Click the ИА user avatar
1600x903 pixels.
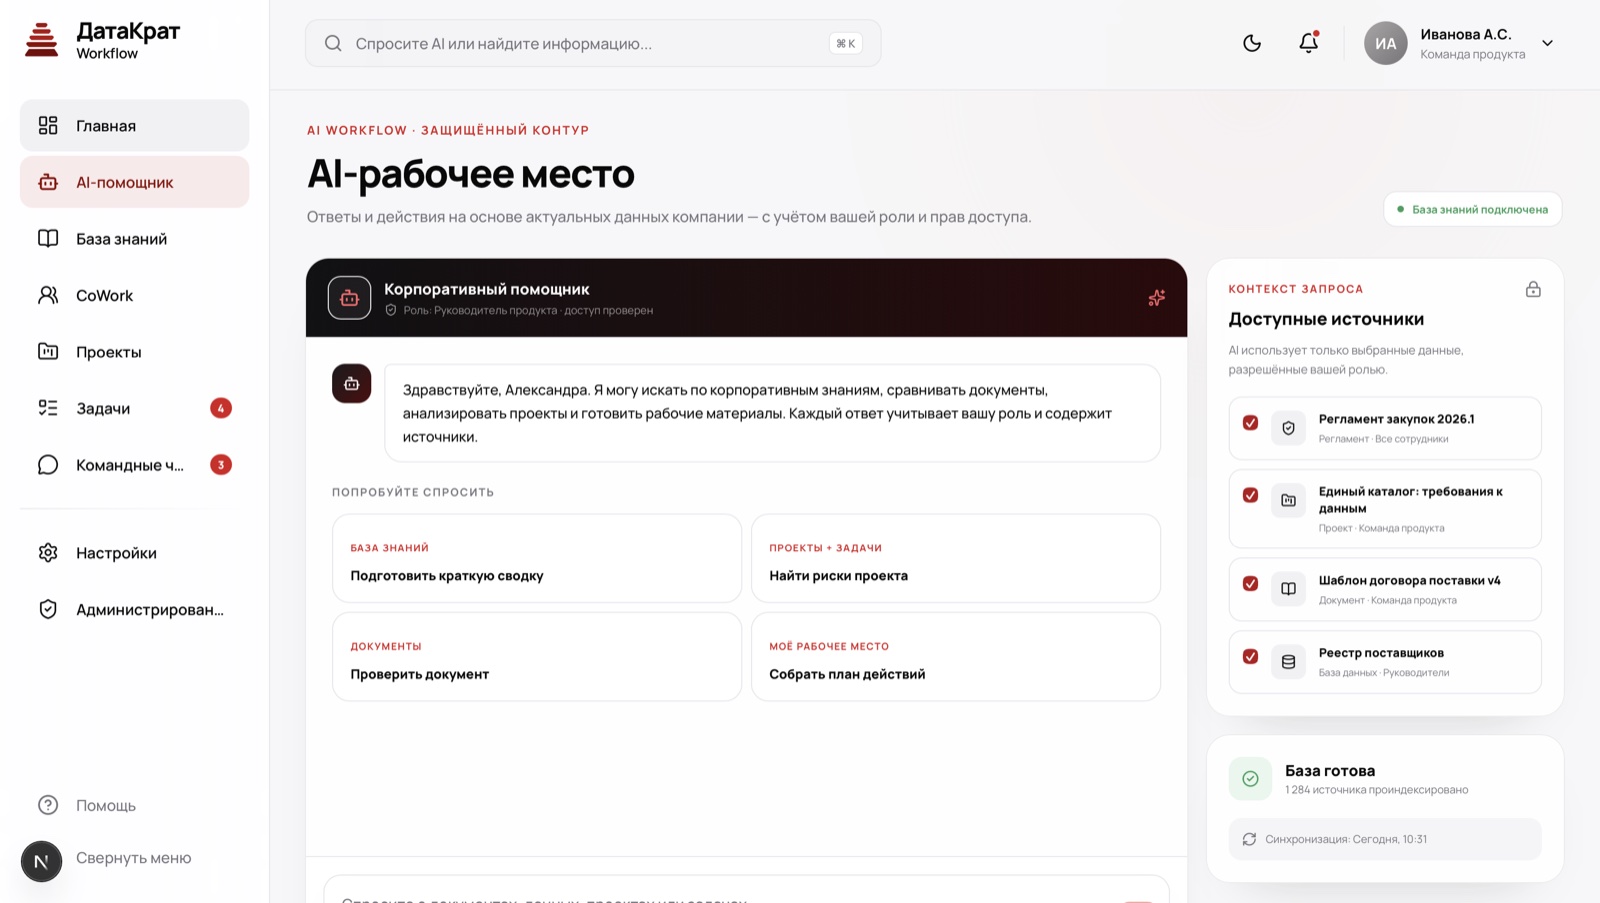(x=1385, y=43)
